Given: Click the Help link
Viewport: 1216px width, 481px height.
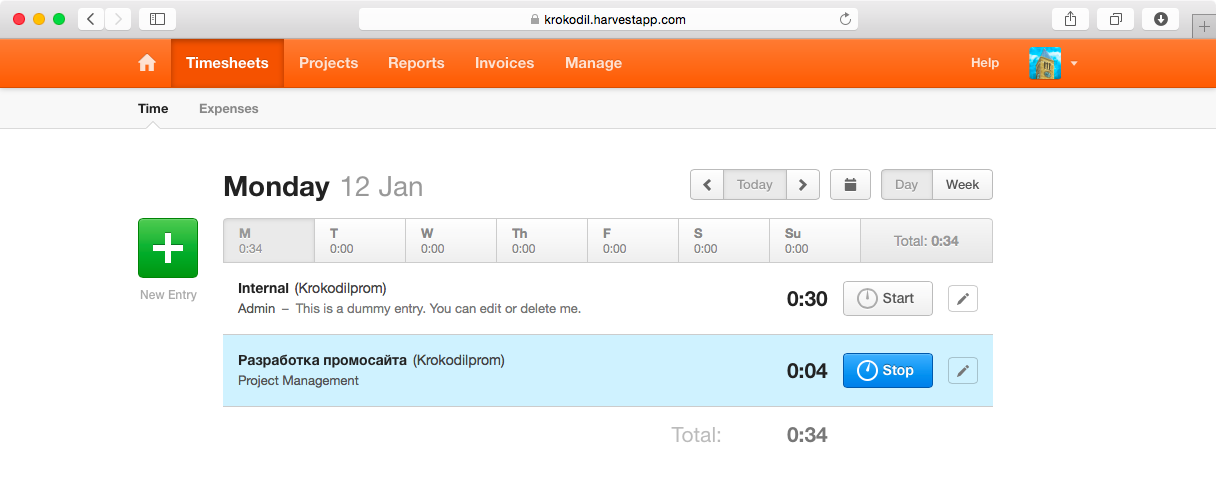Looking at the screenshot, I should tap(984, 63).
